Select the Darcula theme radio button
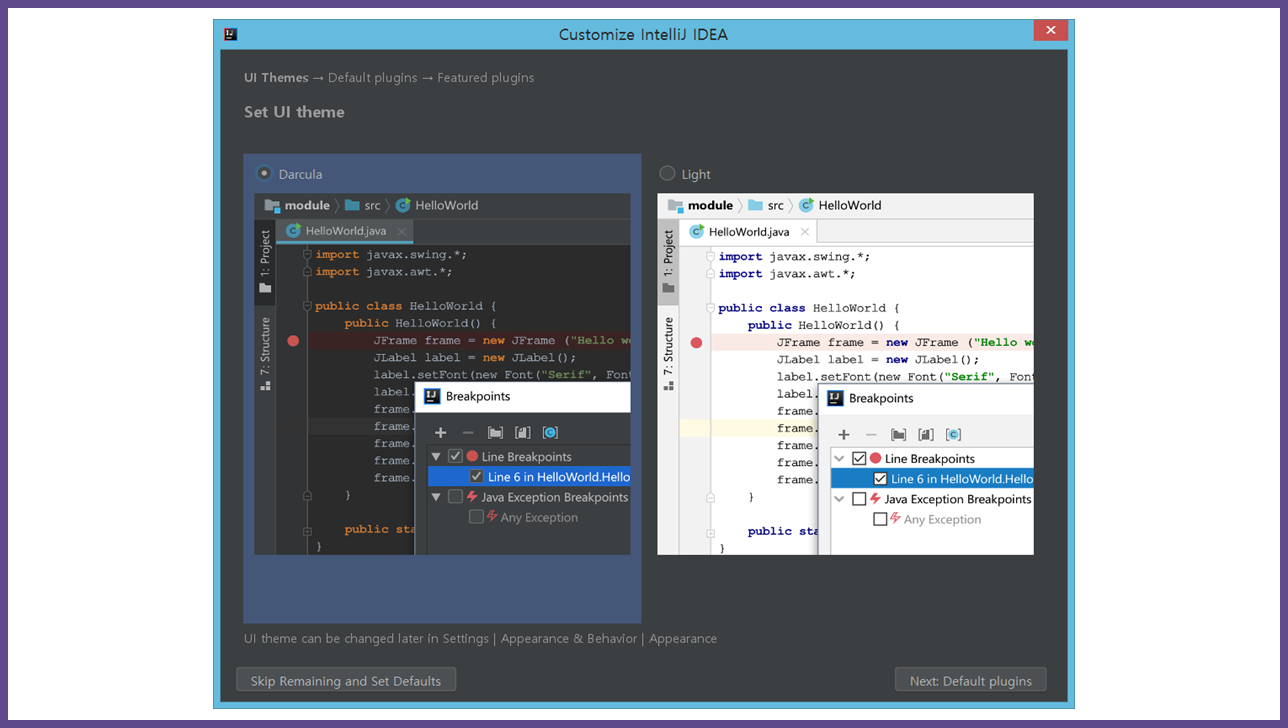The height and width of the screenshot is (728, 1288). [264, 173]
